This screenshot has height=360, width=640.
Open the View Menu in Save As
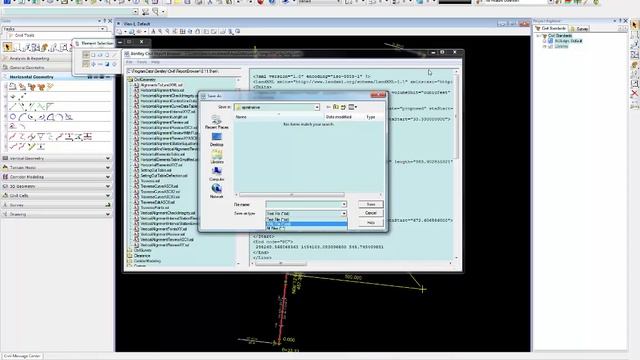[x=352, y=107]
